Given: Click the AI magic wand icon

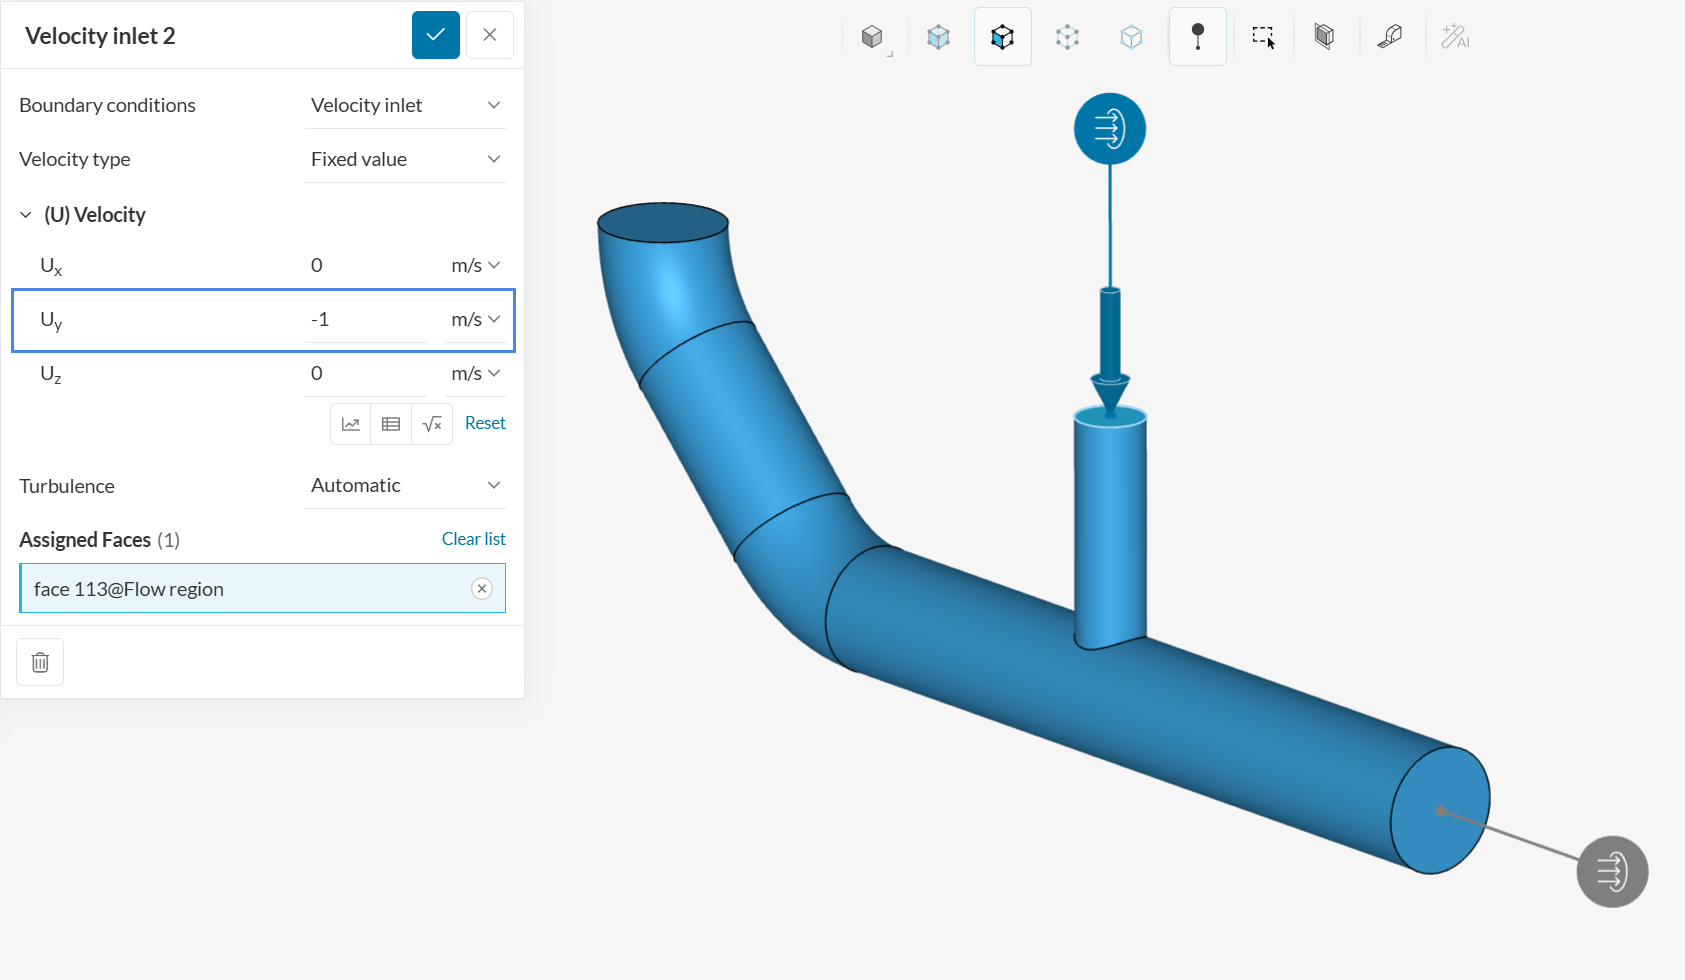Looking at the screenshot, I should [x=1454, y=37].
